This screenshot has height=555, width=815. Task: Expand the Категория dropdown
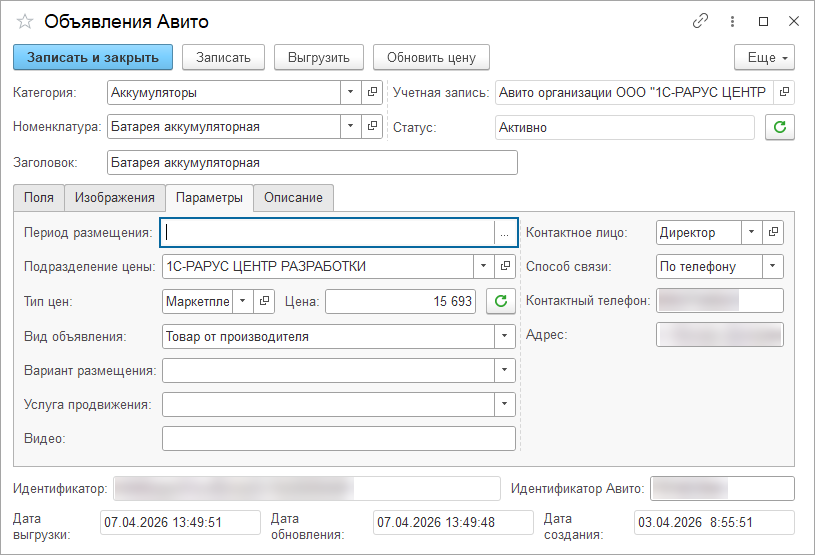point(351,92)
